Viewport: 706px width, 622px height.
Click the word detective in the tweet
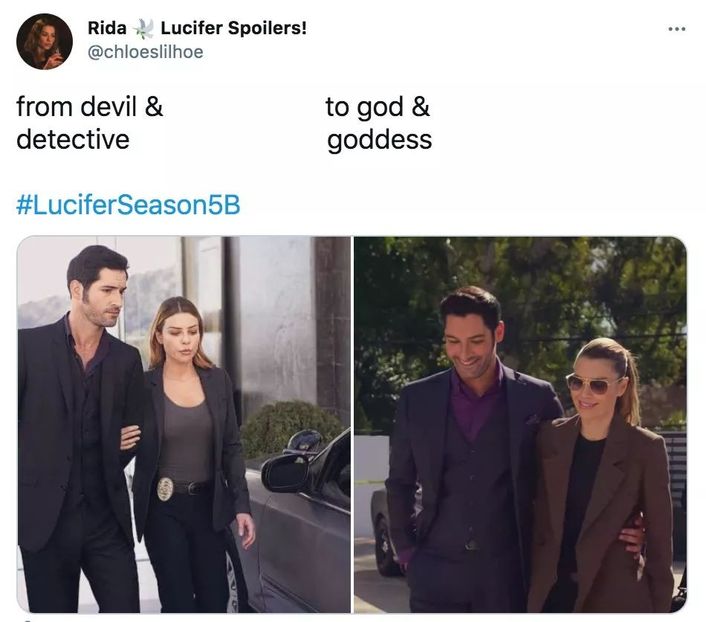(x=73, y=139)
